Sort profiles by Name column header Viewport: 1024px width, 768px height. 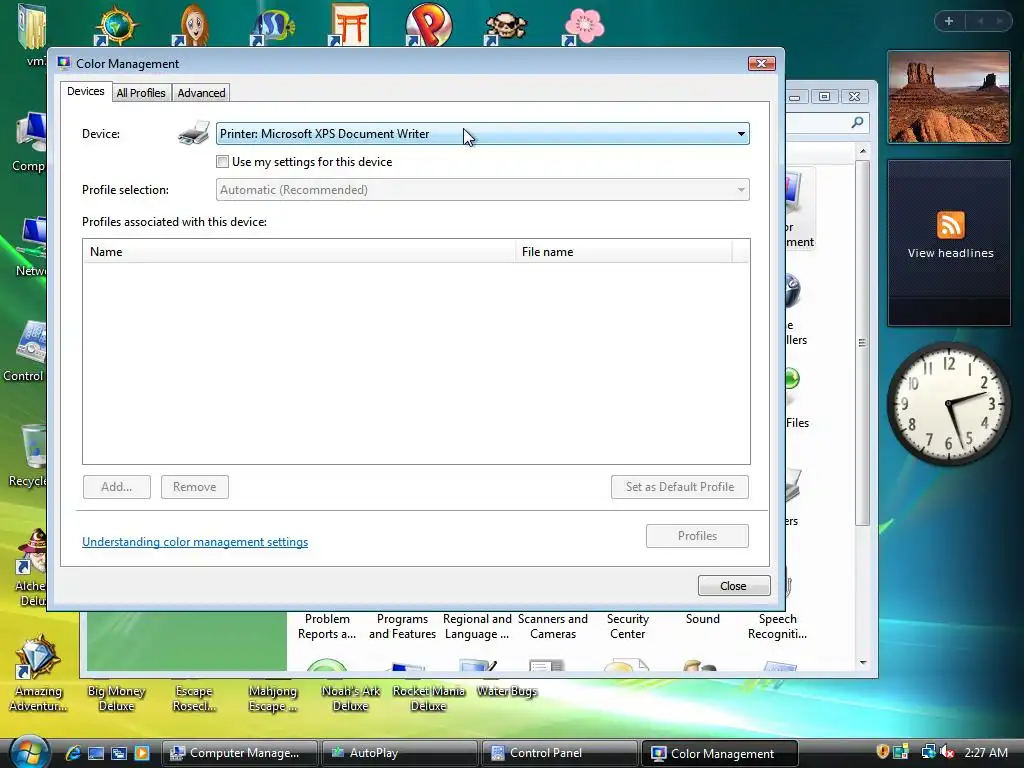tap(298, 251)
